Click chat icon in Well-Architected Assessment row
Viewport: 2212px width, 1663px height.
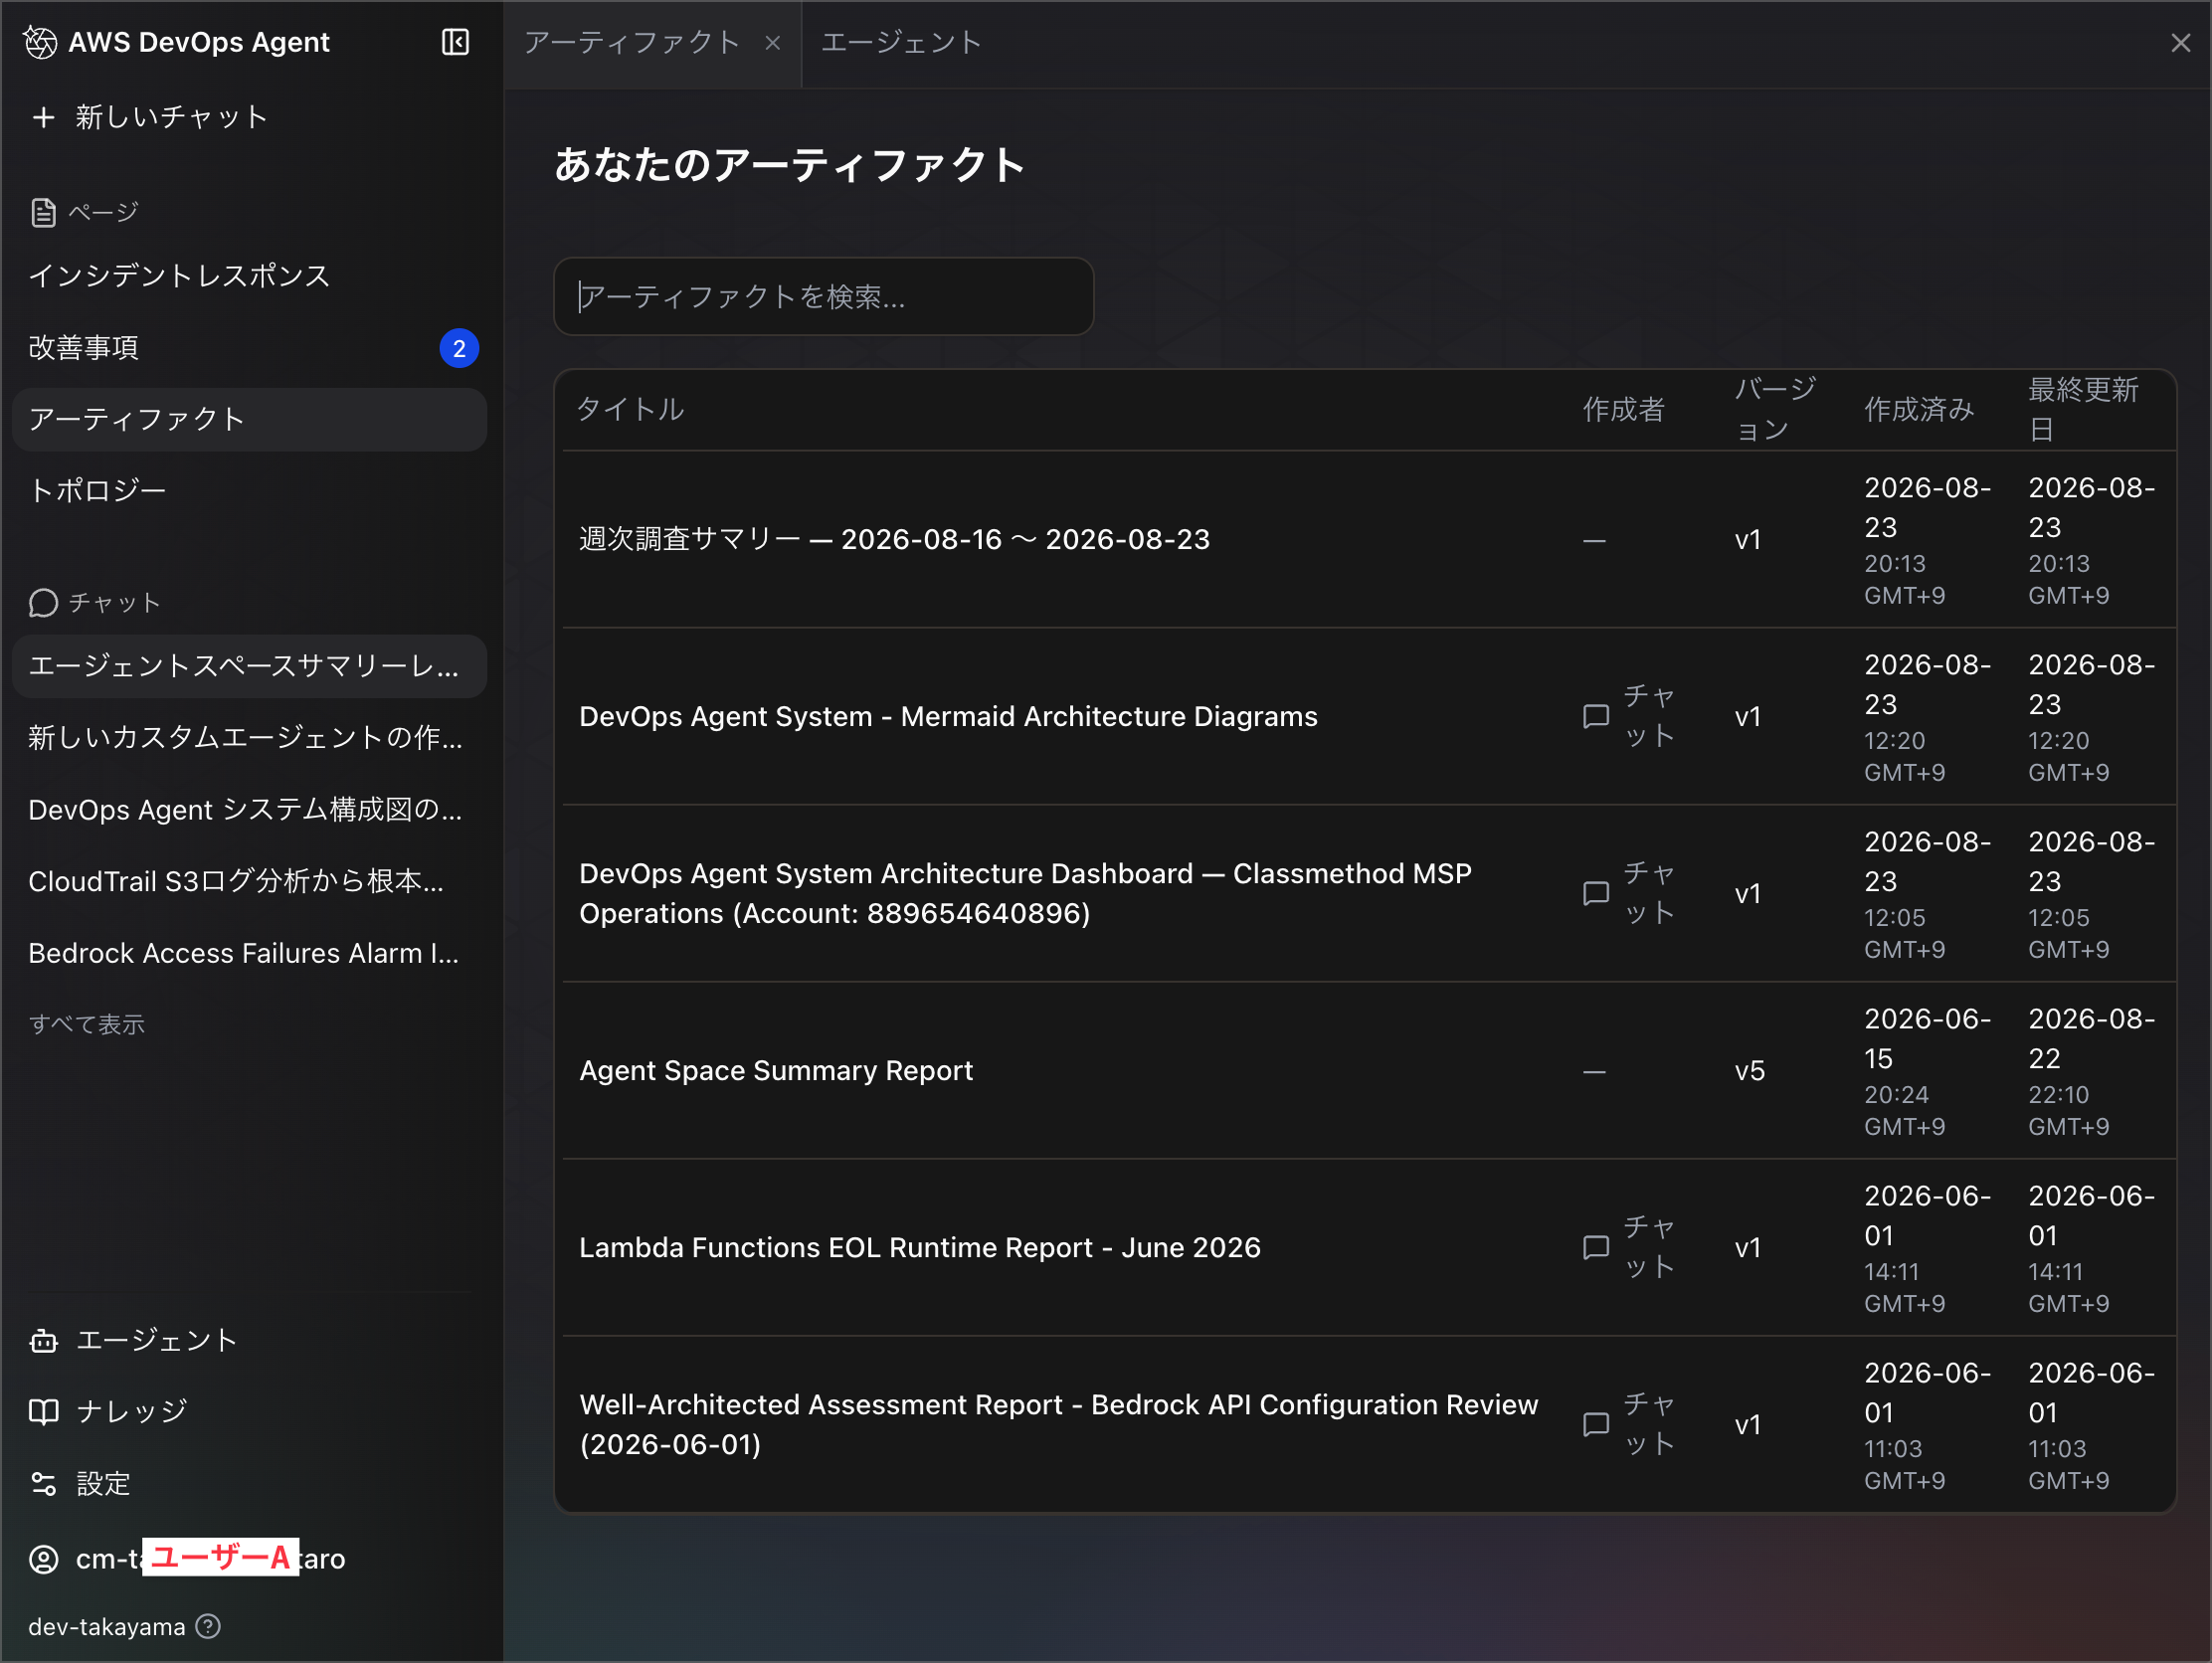coord(1596,1425)
